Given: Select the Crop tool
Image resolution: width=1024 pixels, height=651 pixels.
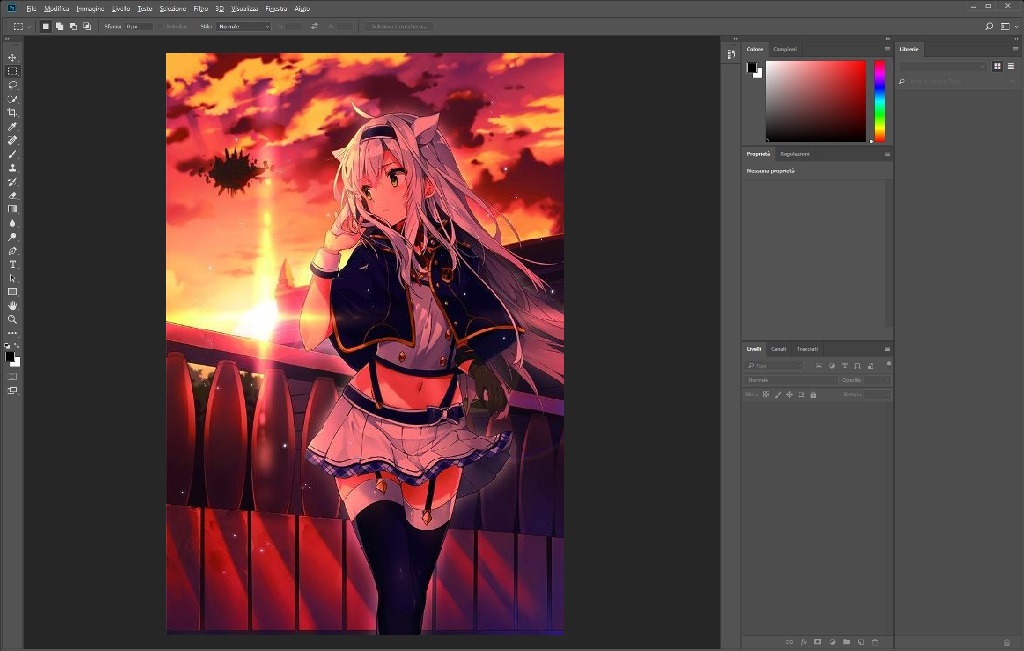Looking at the screenshot, I should pos(12,112).
